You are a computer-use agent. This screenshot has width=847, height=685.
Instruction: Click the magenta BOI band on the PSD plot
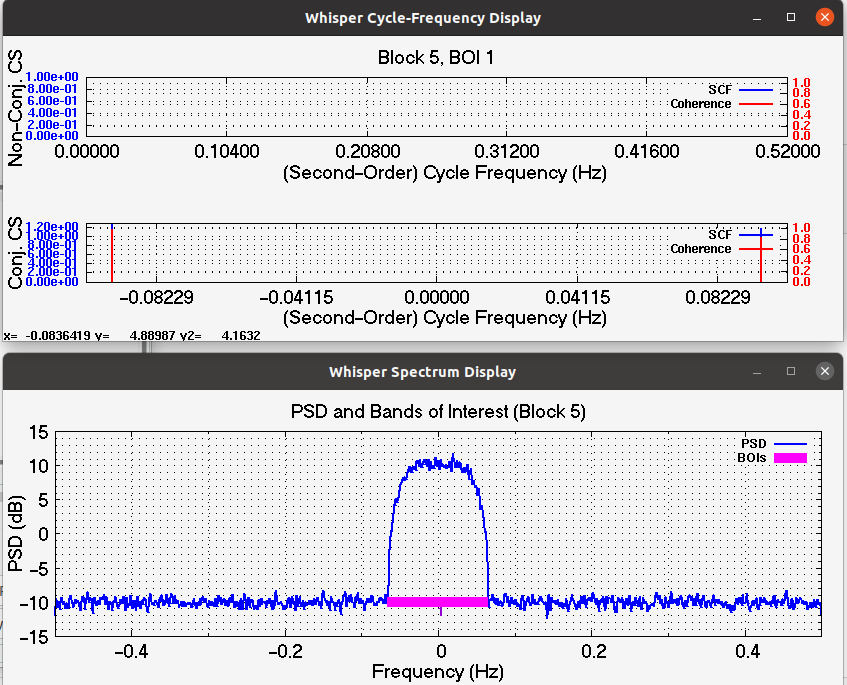pos(435,602)
